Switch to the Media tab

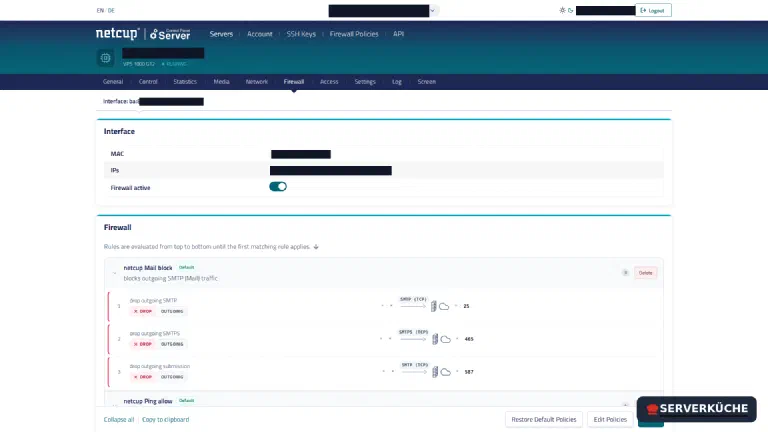pyautogui.click(x=221, y=82)
